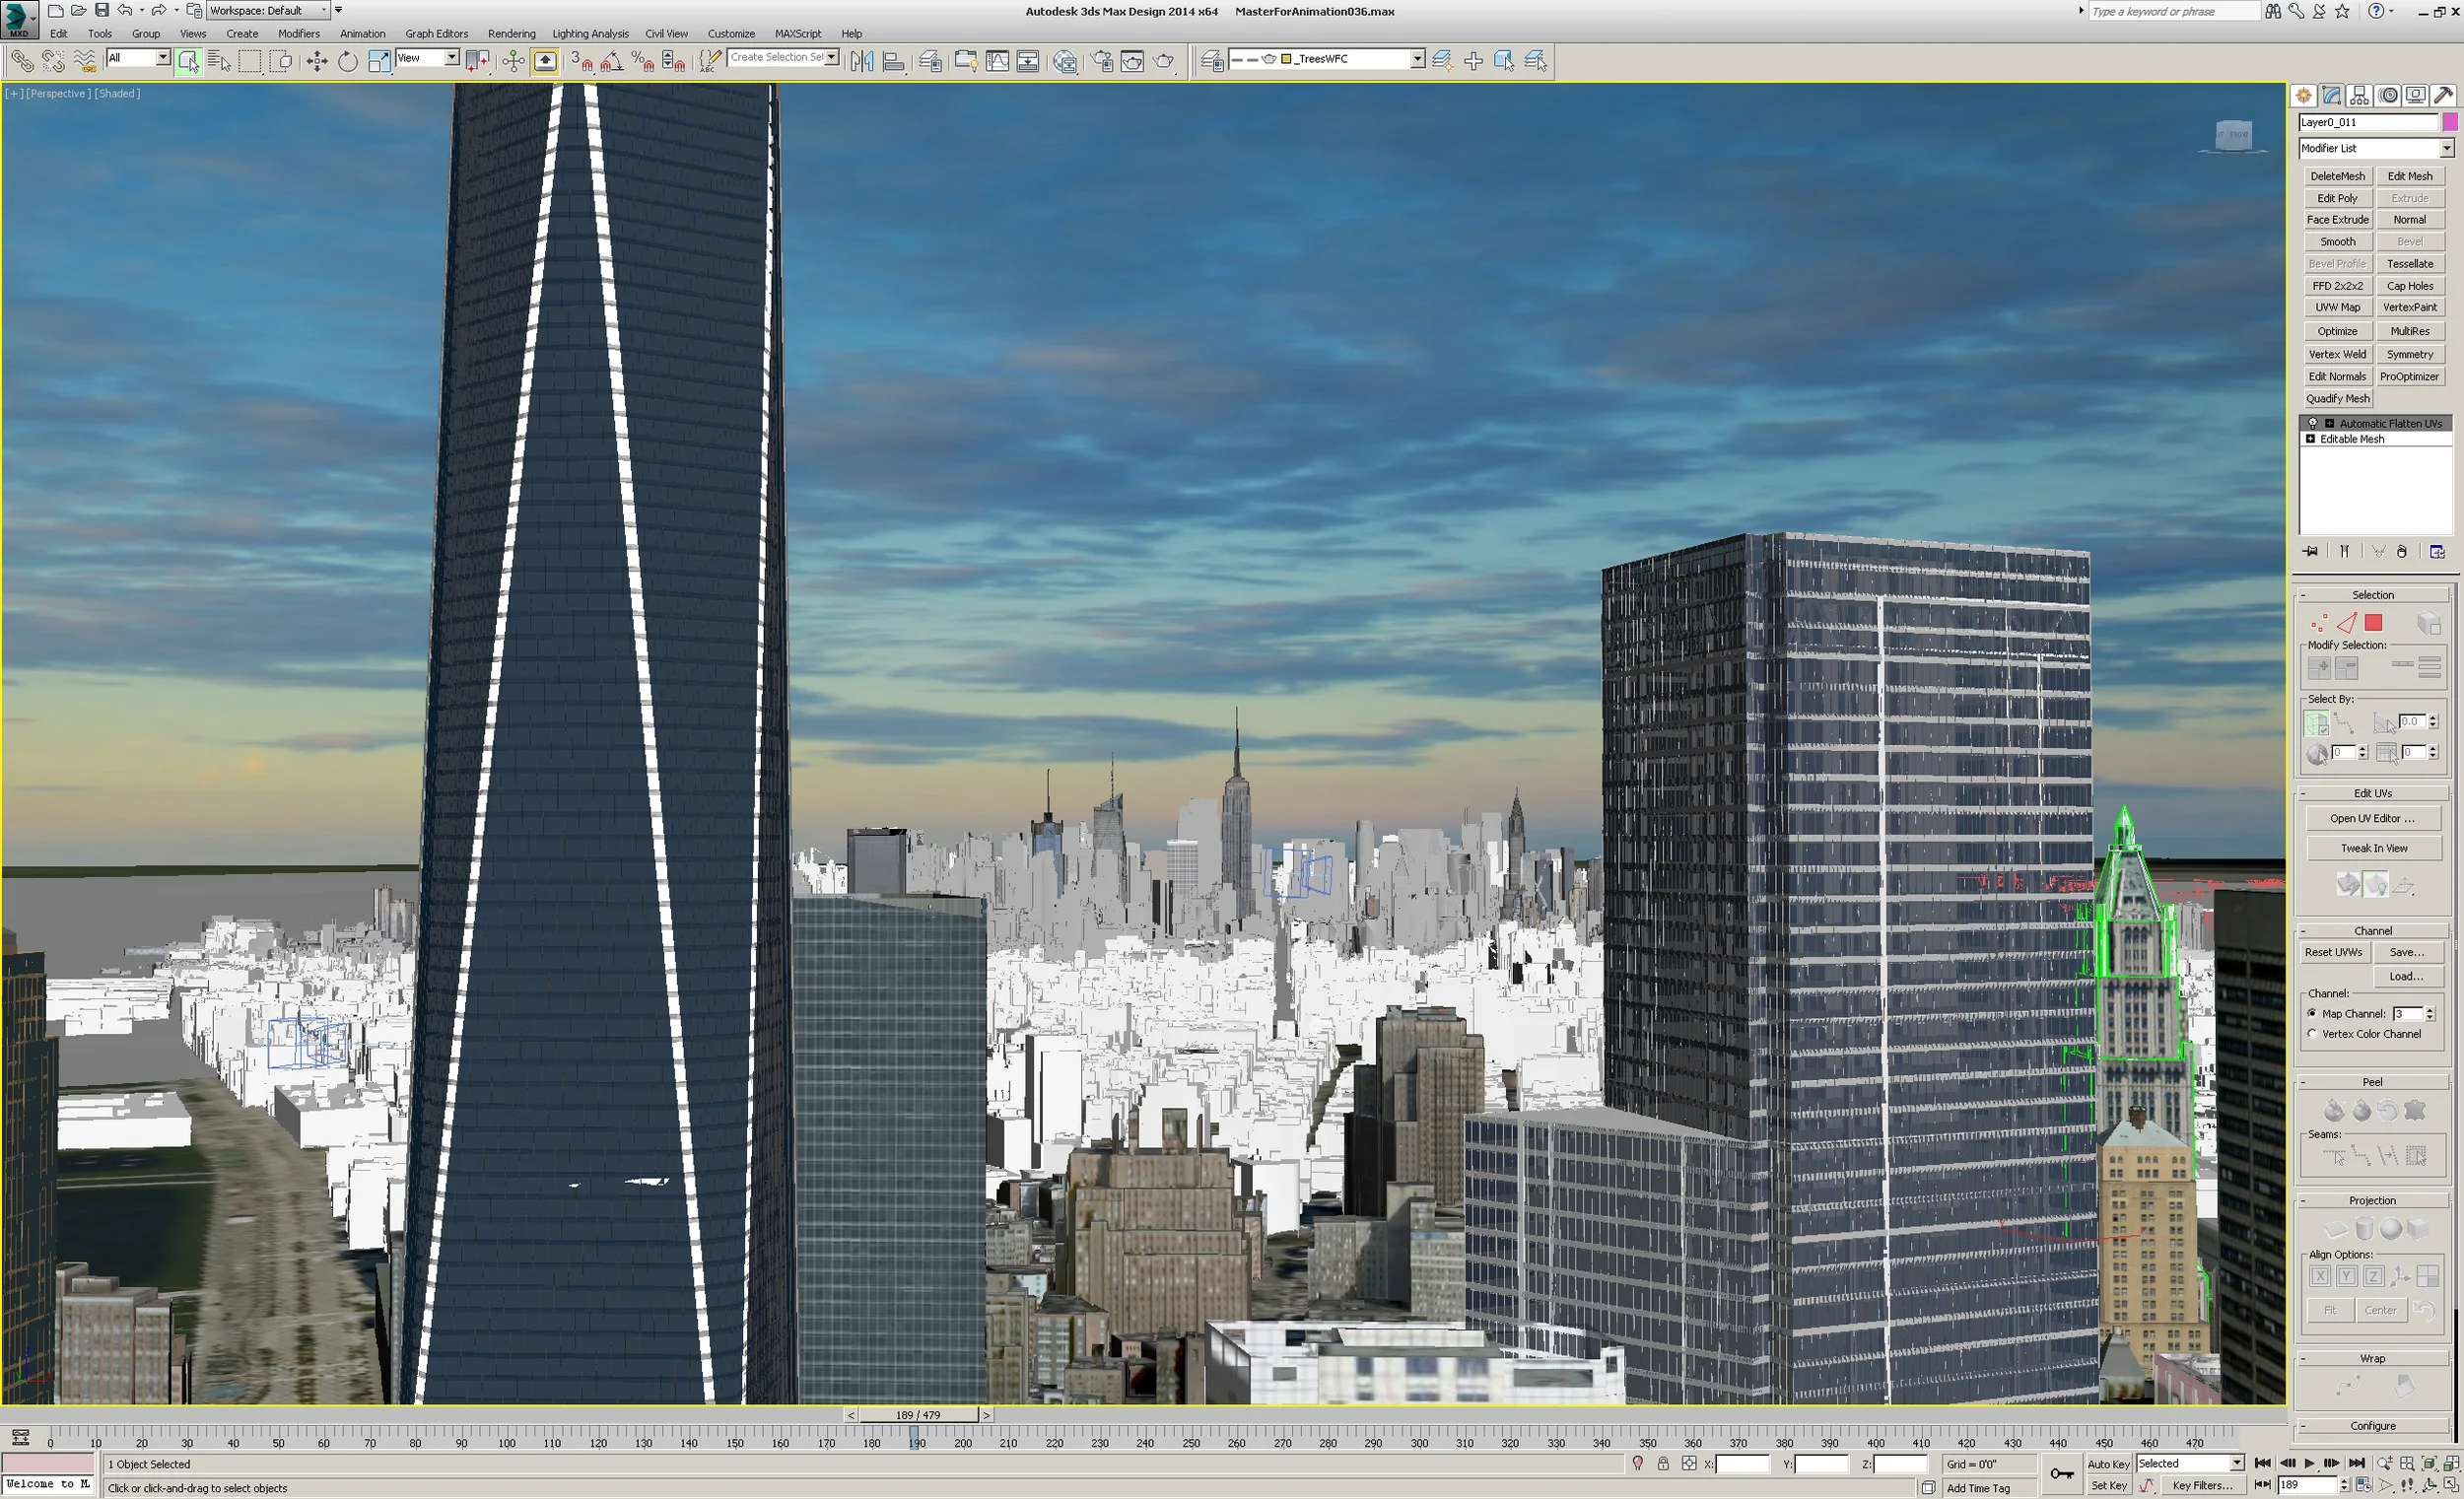This screenshot has width=2464, height=1499.
Task: Open the Rendering menu
Action: [511, 33]
